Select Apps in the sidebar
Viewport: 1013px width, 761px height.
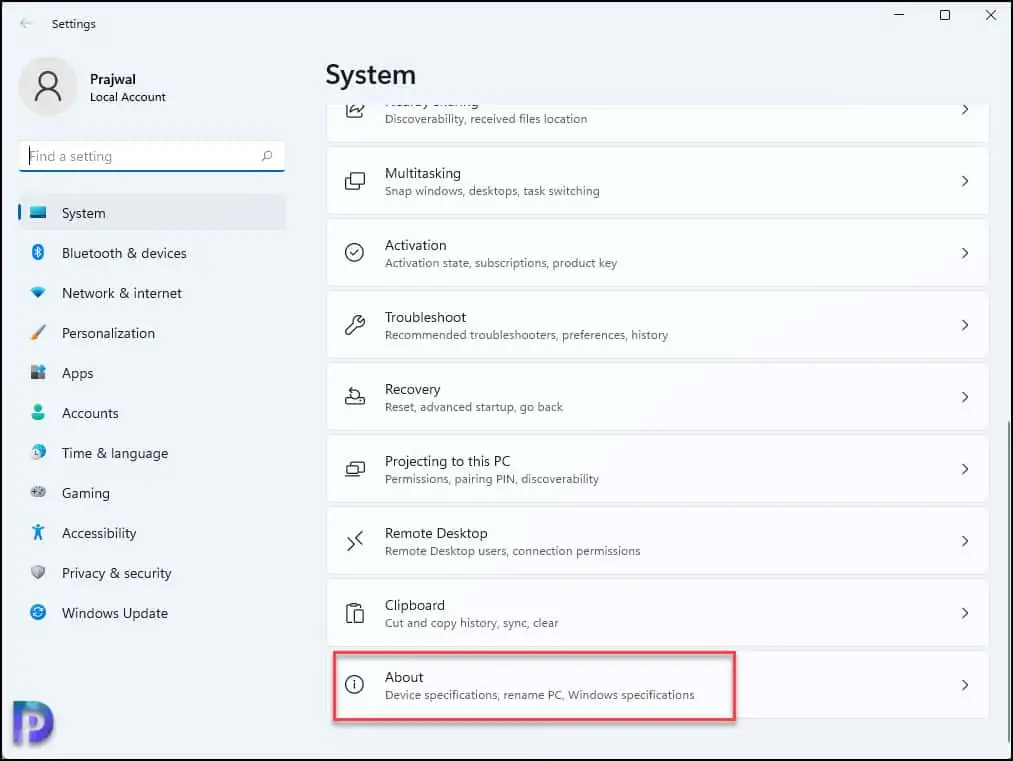77,373
